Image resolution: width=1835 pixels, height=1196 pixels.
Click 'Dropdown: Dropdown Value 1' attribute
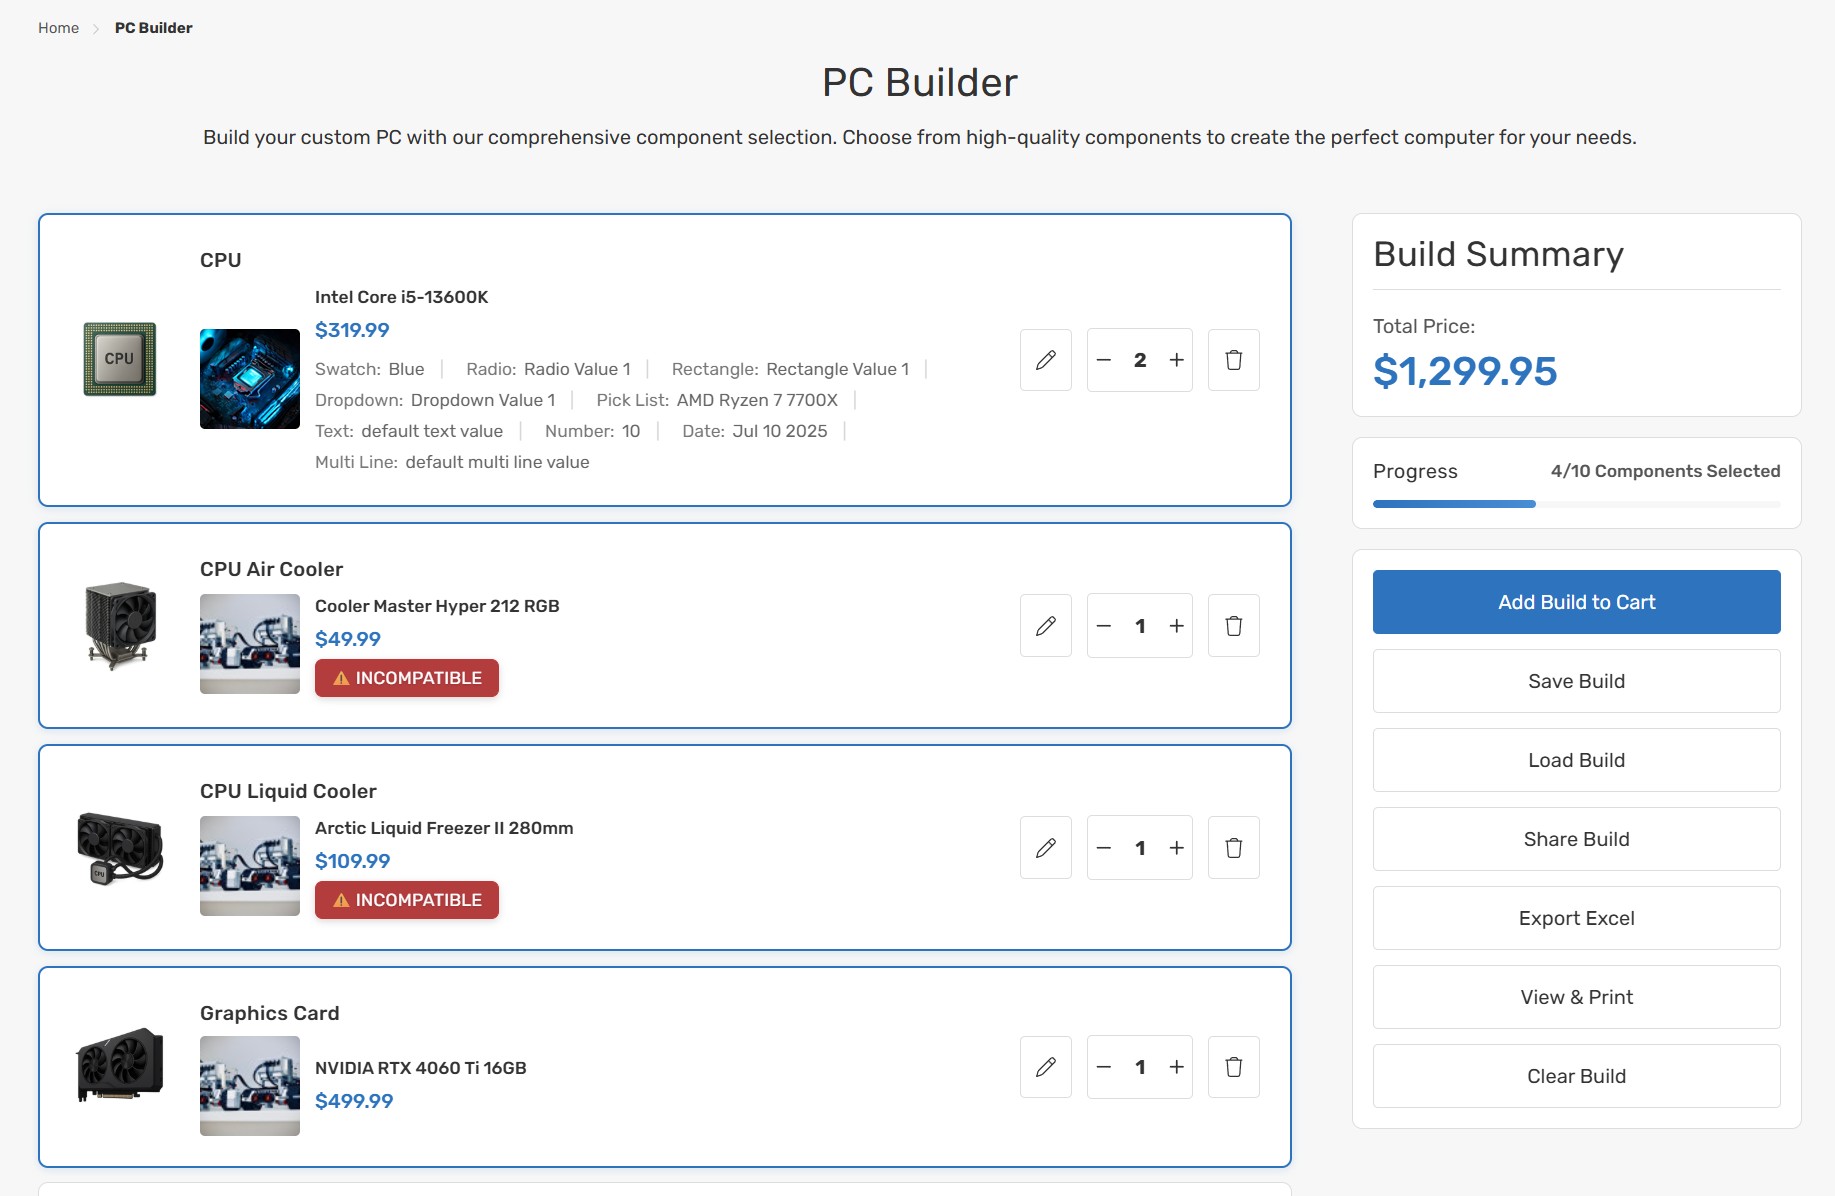pos(435,400)
